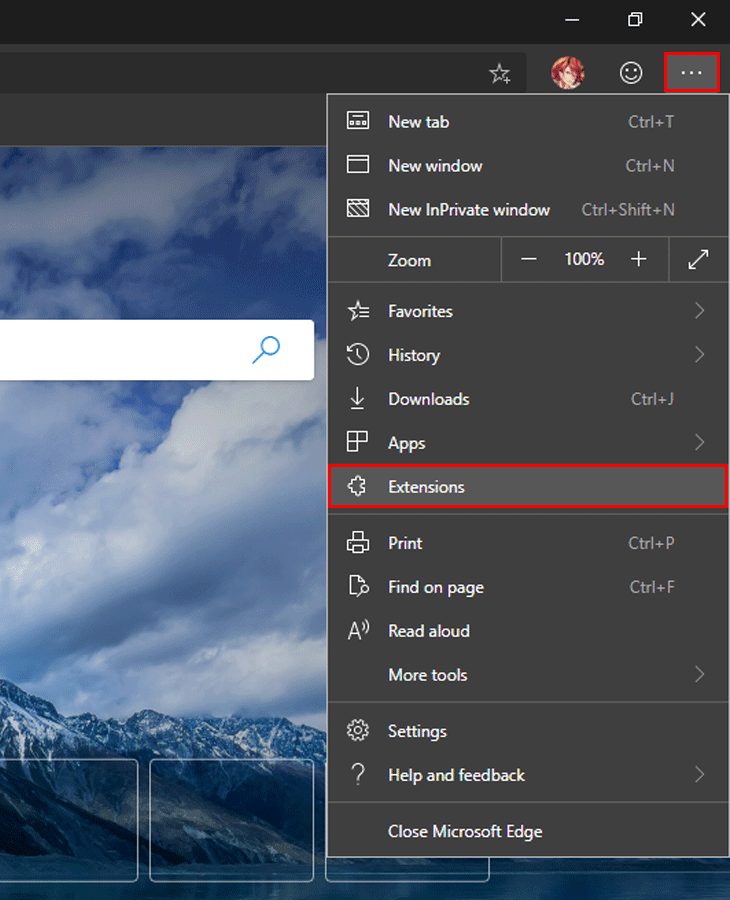Click the search magnifier icon
This screenshot has width=730, height=900.
[x=266, y=350]
